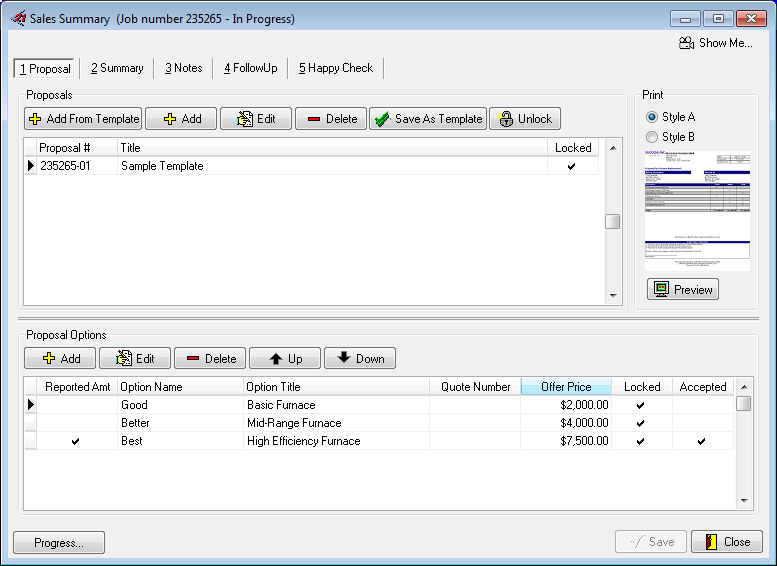Toggle Reported Amt check for Best option

pos(76,441)
